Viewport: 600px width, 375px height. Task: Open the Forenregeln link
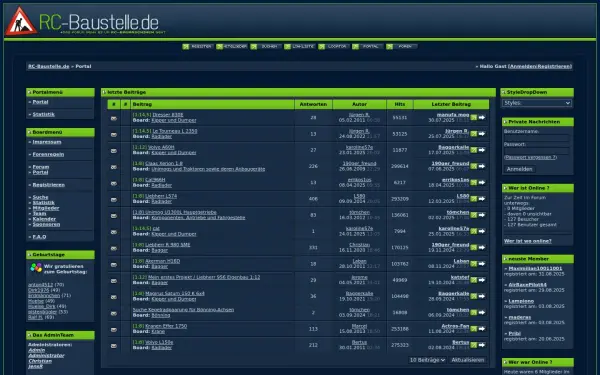point(48,154)
